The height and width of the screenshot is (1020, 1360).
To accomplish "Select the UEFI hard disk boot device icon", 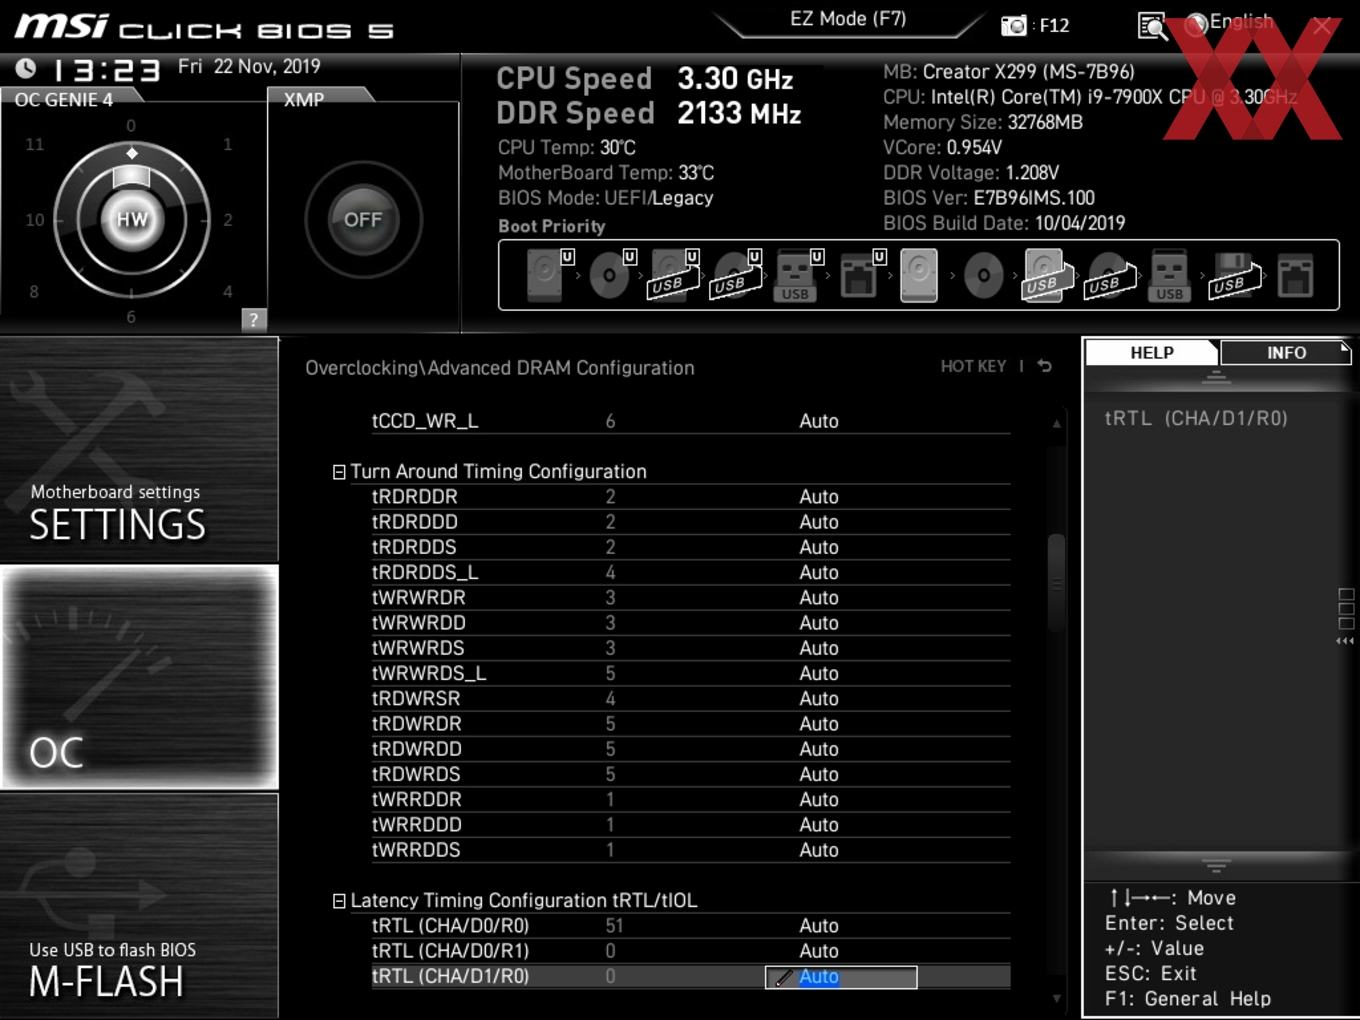I will (x=548, y=275).
